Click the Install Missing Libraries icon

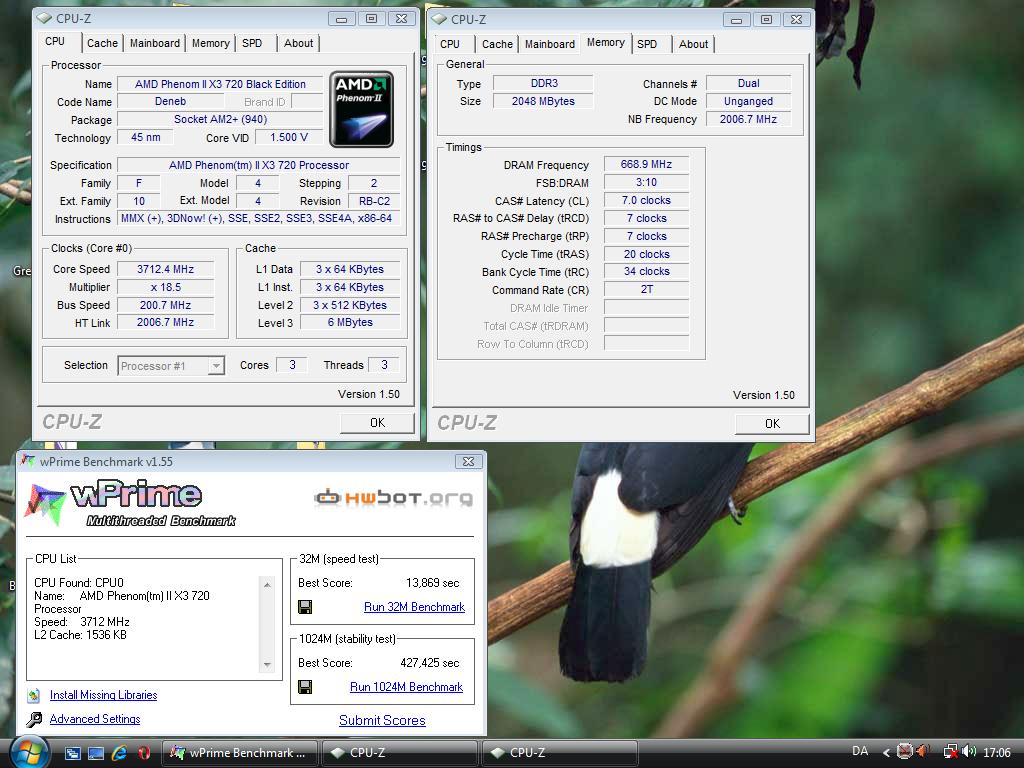34,695
